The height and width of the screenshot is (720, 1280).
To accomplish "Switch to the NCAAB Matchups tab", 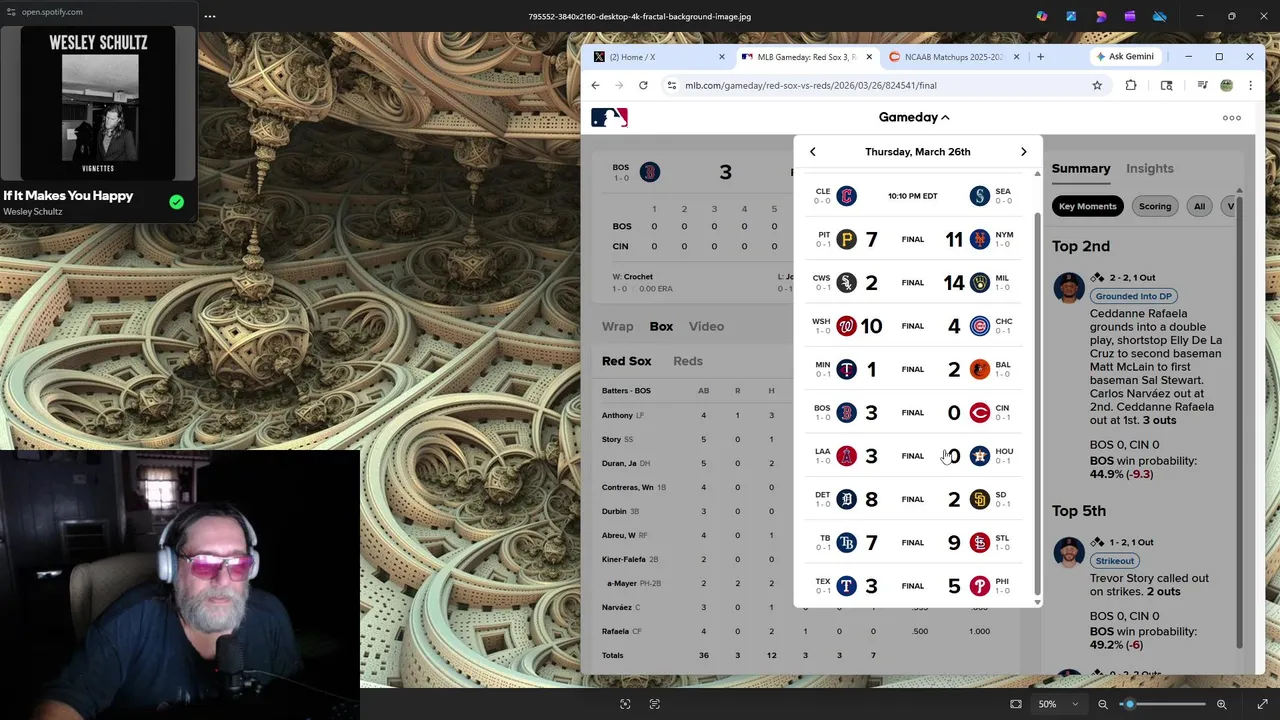I will pos(953,57).
